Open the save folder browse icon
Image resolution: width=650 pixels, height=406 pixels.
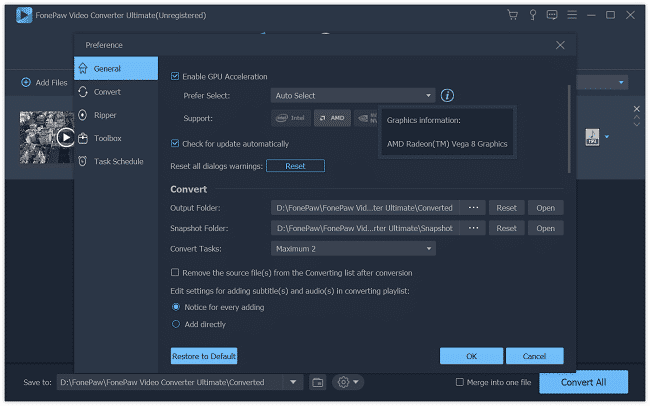[318, 382]
